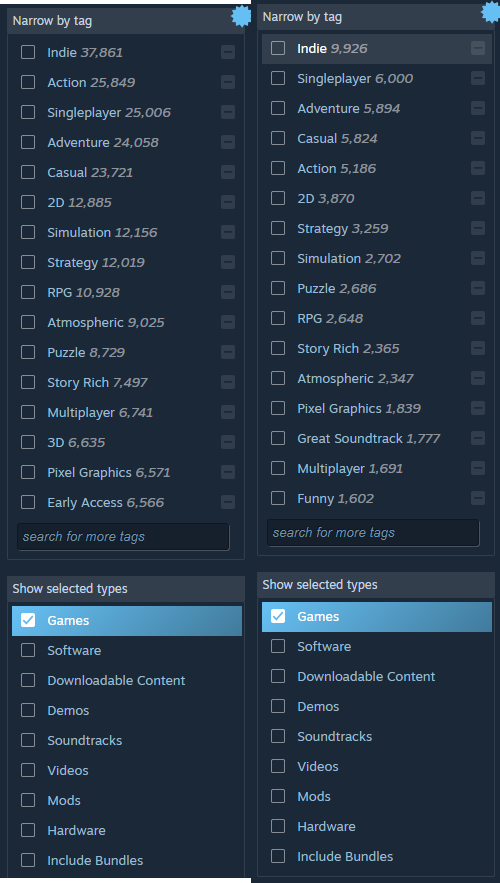Tick the Simulation 2,702 checkbox
Screen dimensions: 500x883
278,258
